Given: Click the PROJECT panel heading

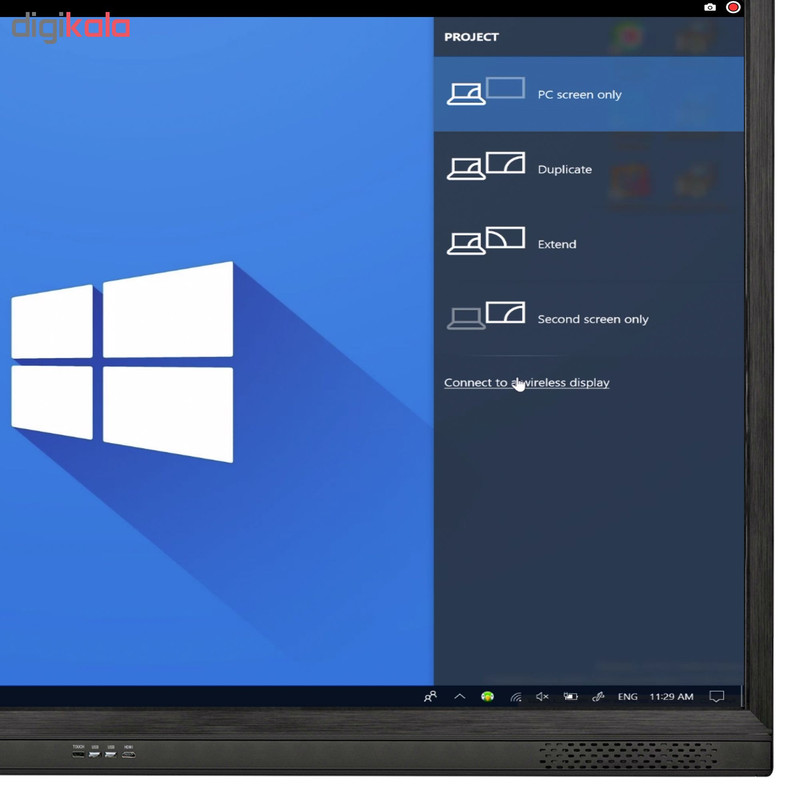Looking at the screenshot, I should [x=471, y=37].
